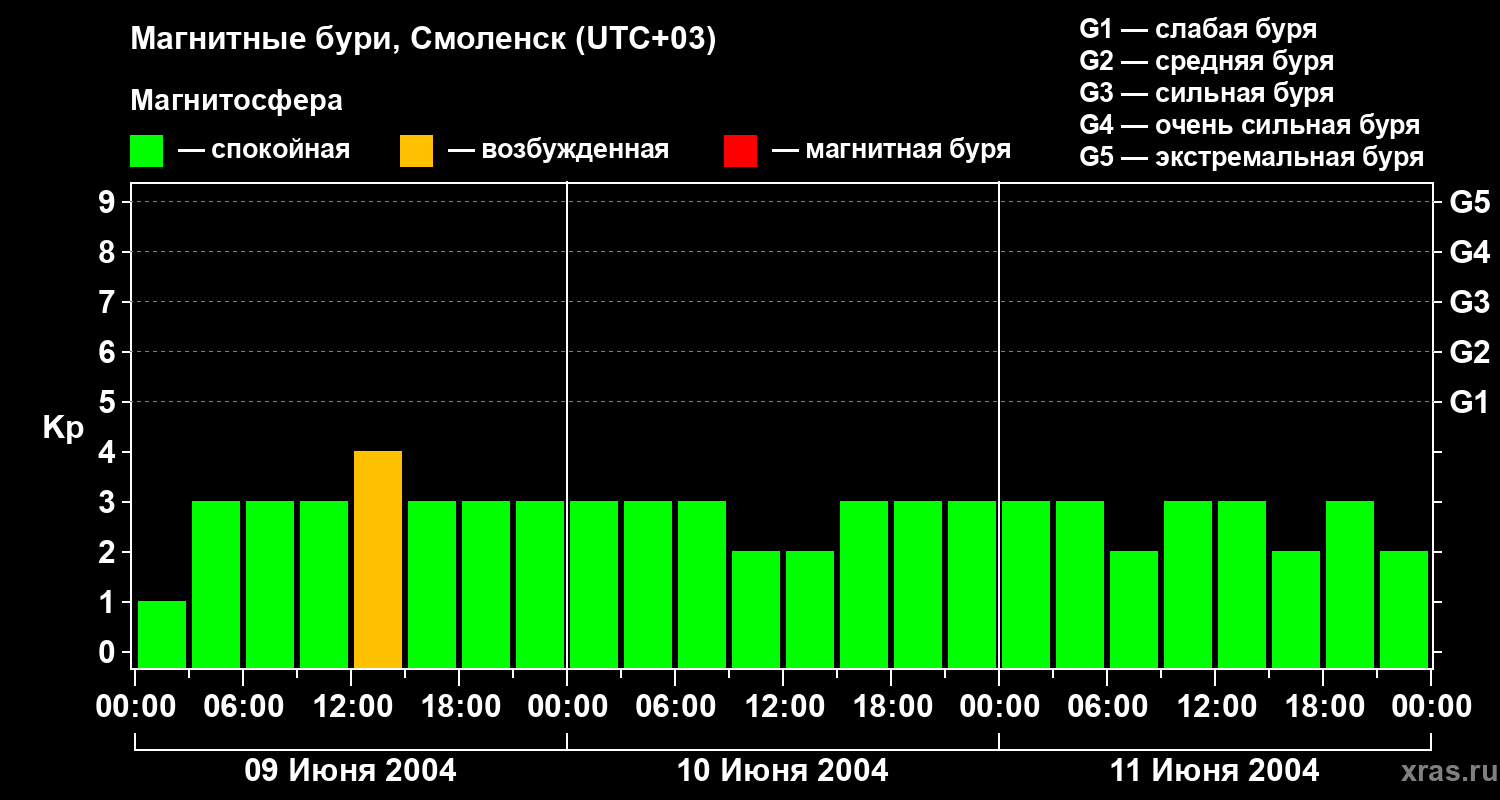Click the Kp axis title
Viewport: 1500px width, 800px height.
point(63,429)
